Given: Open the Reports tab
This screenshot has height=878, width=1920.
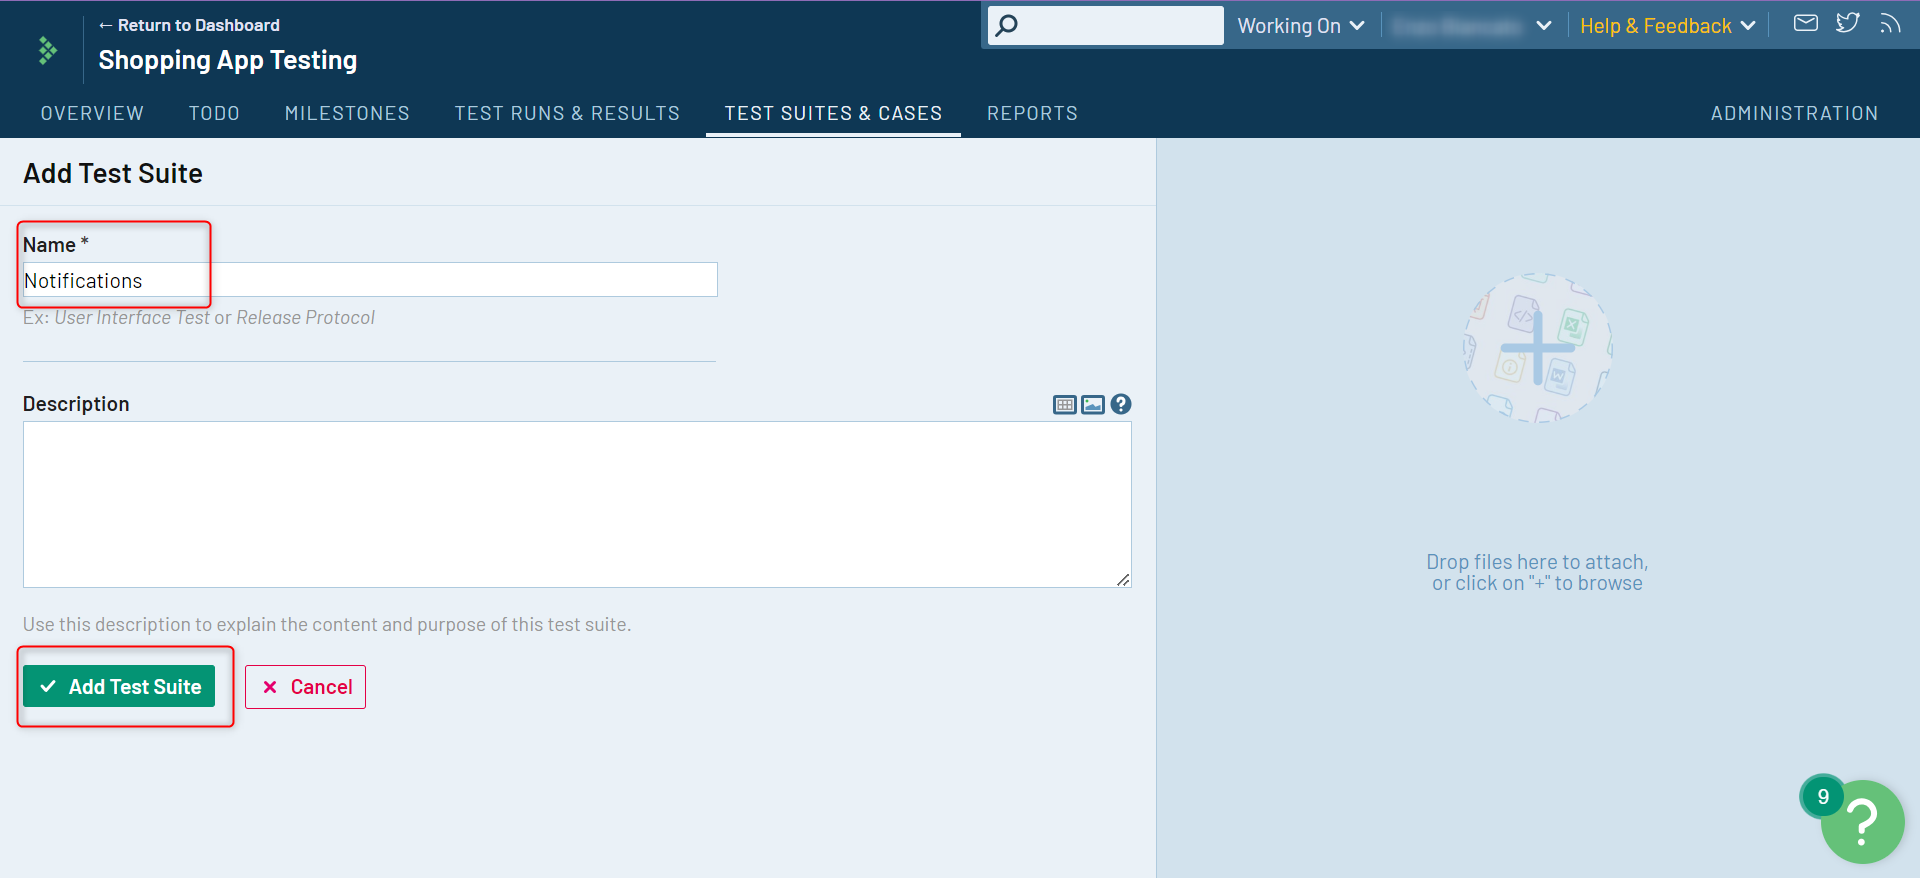Looking at the screenshot, I should 1032,113.
